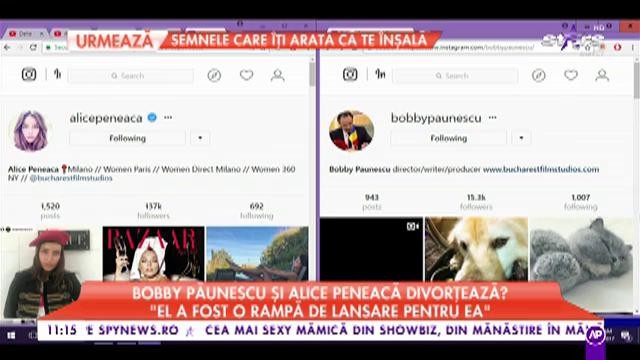Click the verified badge beside alicepeneaca
This screenshot has width=640, height=360.
(x=152, y=118)
